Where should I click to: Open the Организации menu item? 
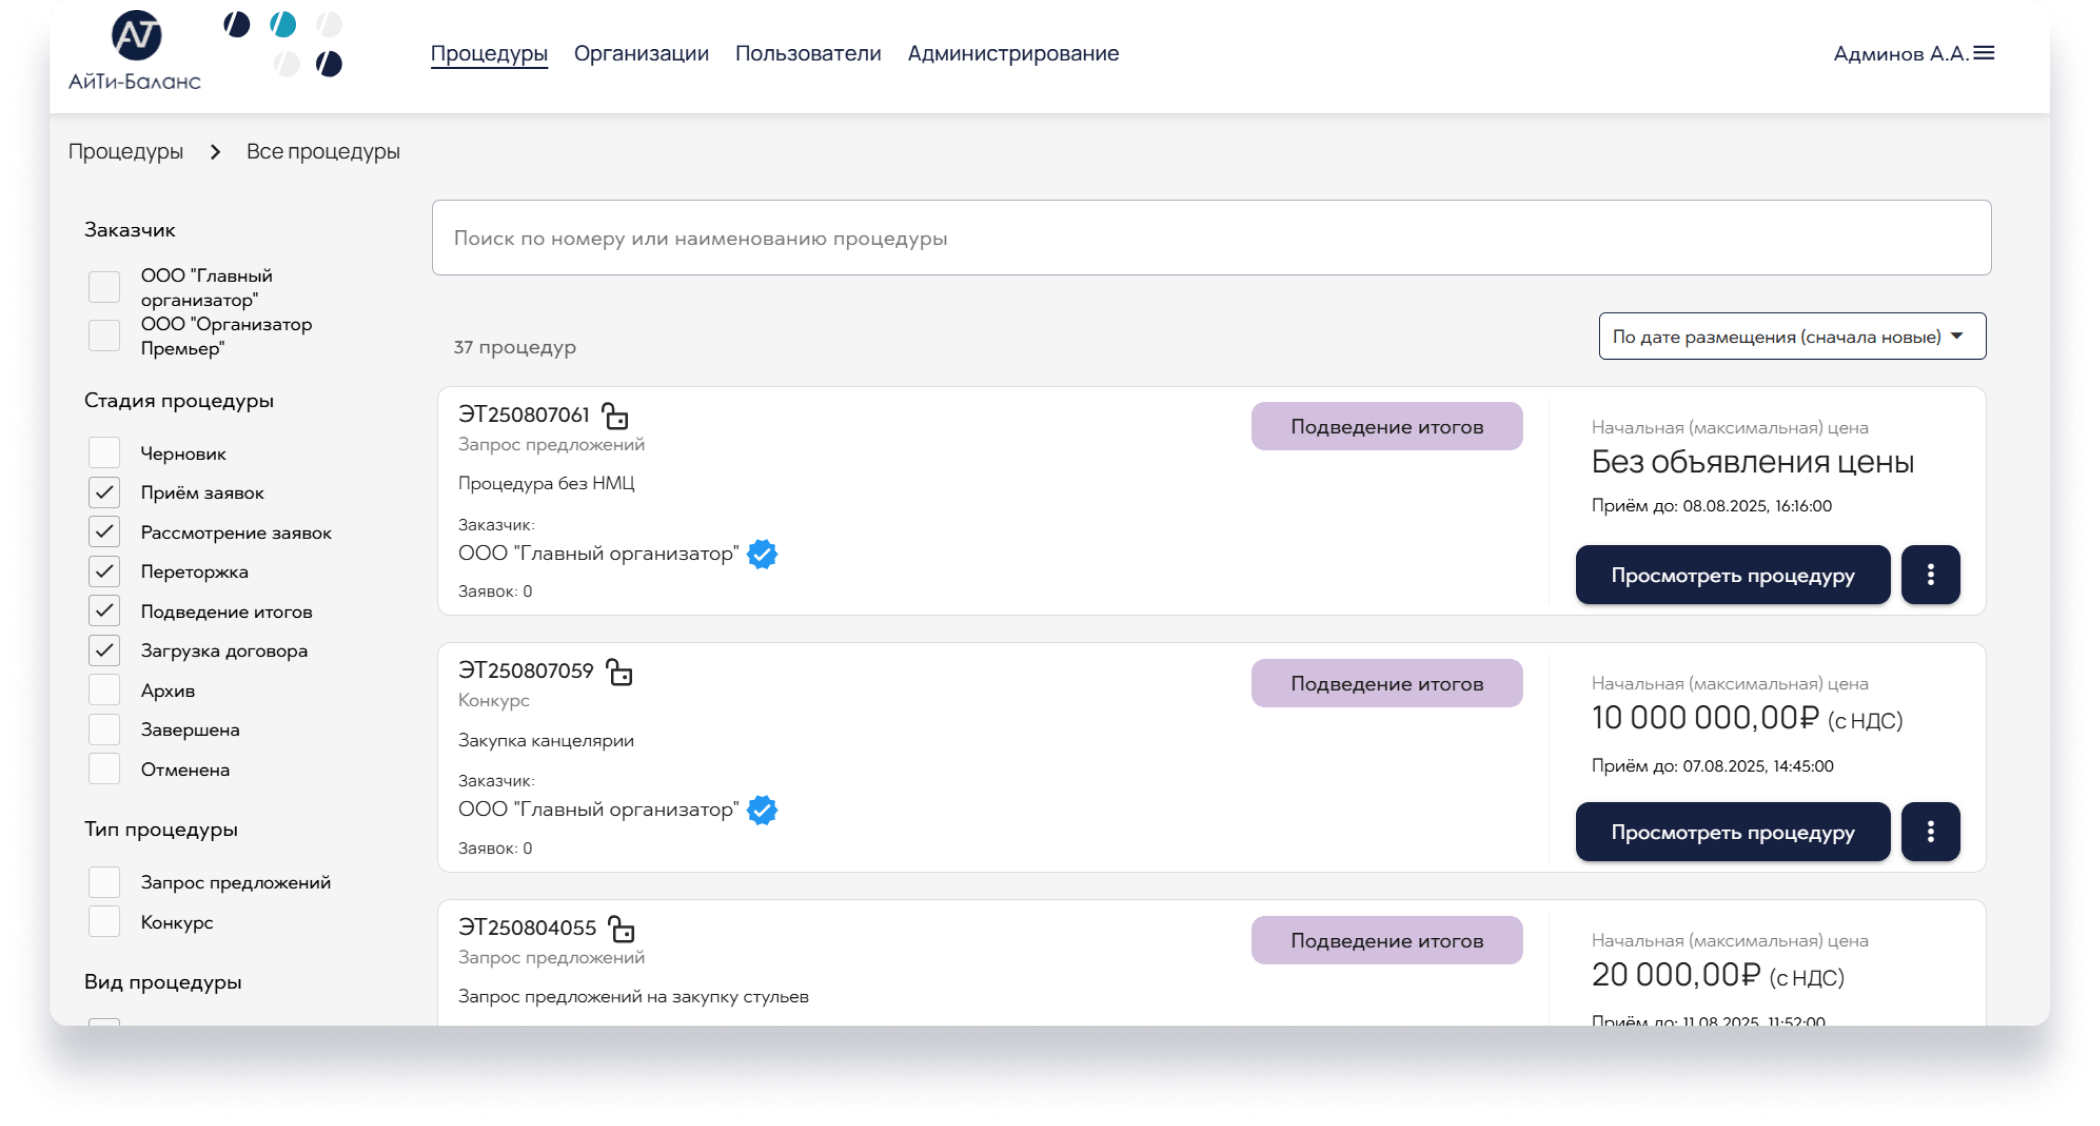pyautogui.click(x=641, y=53)
